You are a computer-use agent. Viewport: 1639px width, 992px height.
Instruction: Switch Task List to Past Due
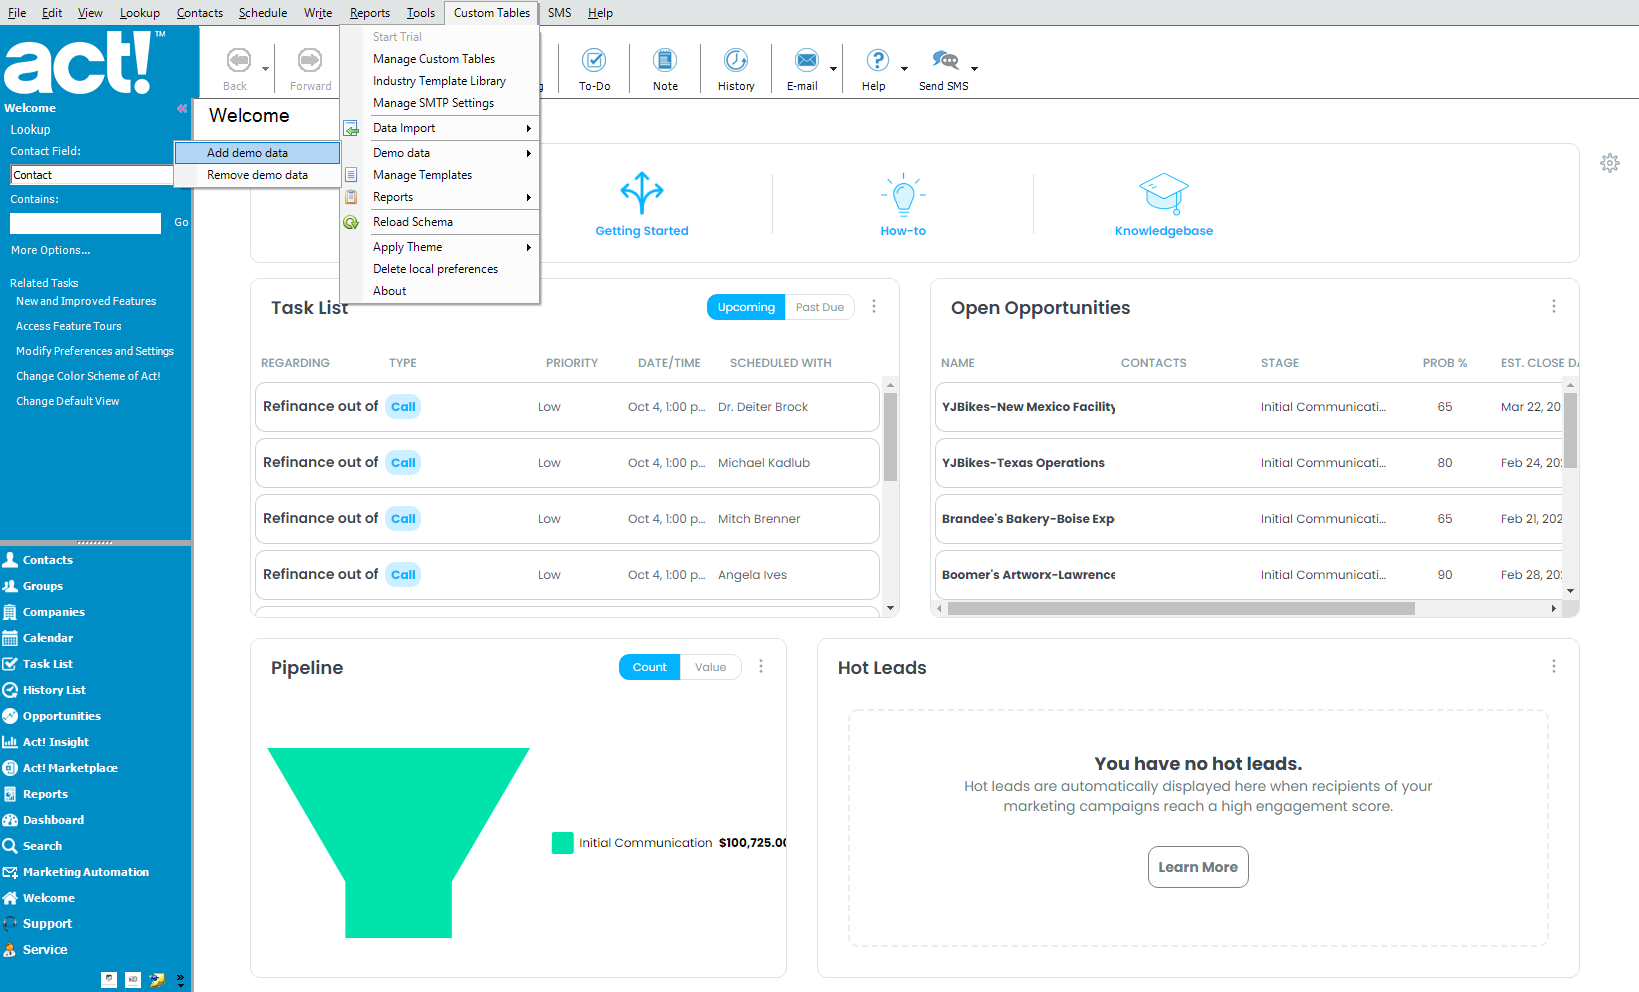coord(820,307)
